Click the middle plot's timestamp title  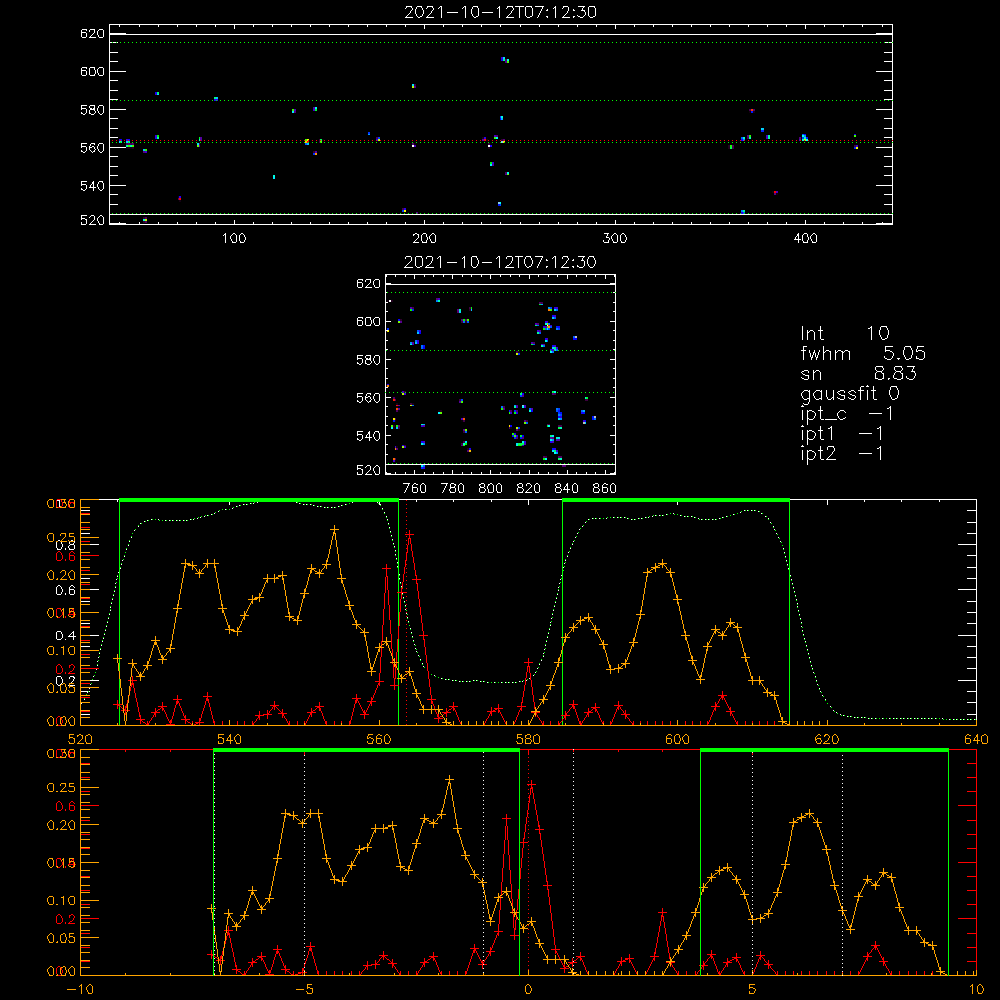500,262
